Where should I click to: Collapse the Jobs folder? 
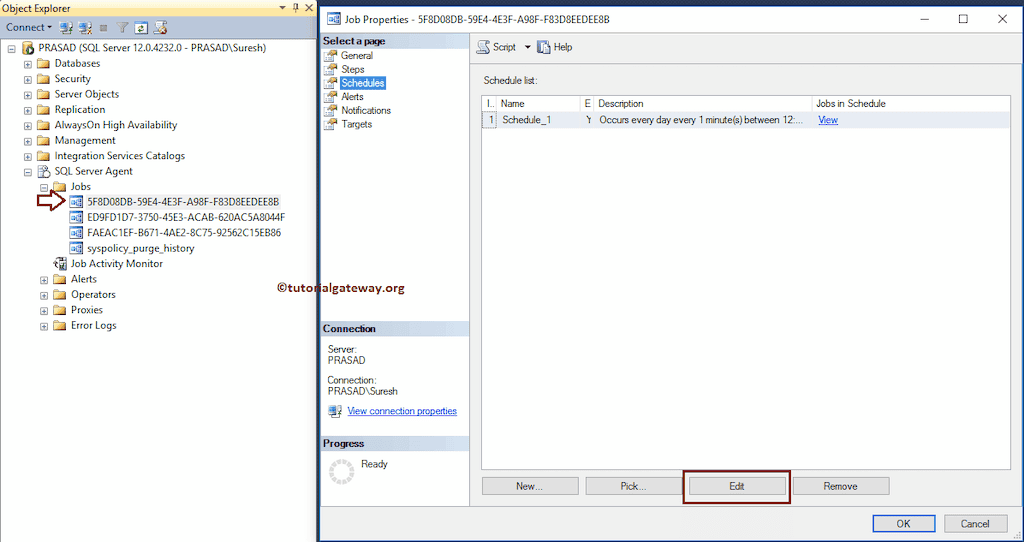[x=44, y=187]
